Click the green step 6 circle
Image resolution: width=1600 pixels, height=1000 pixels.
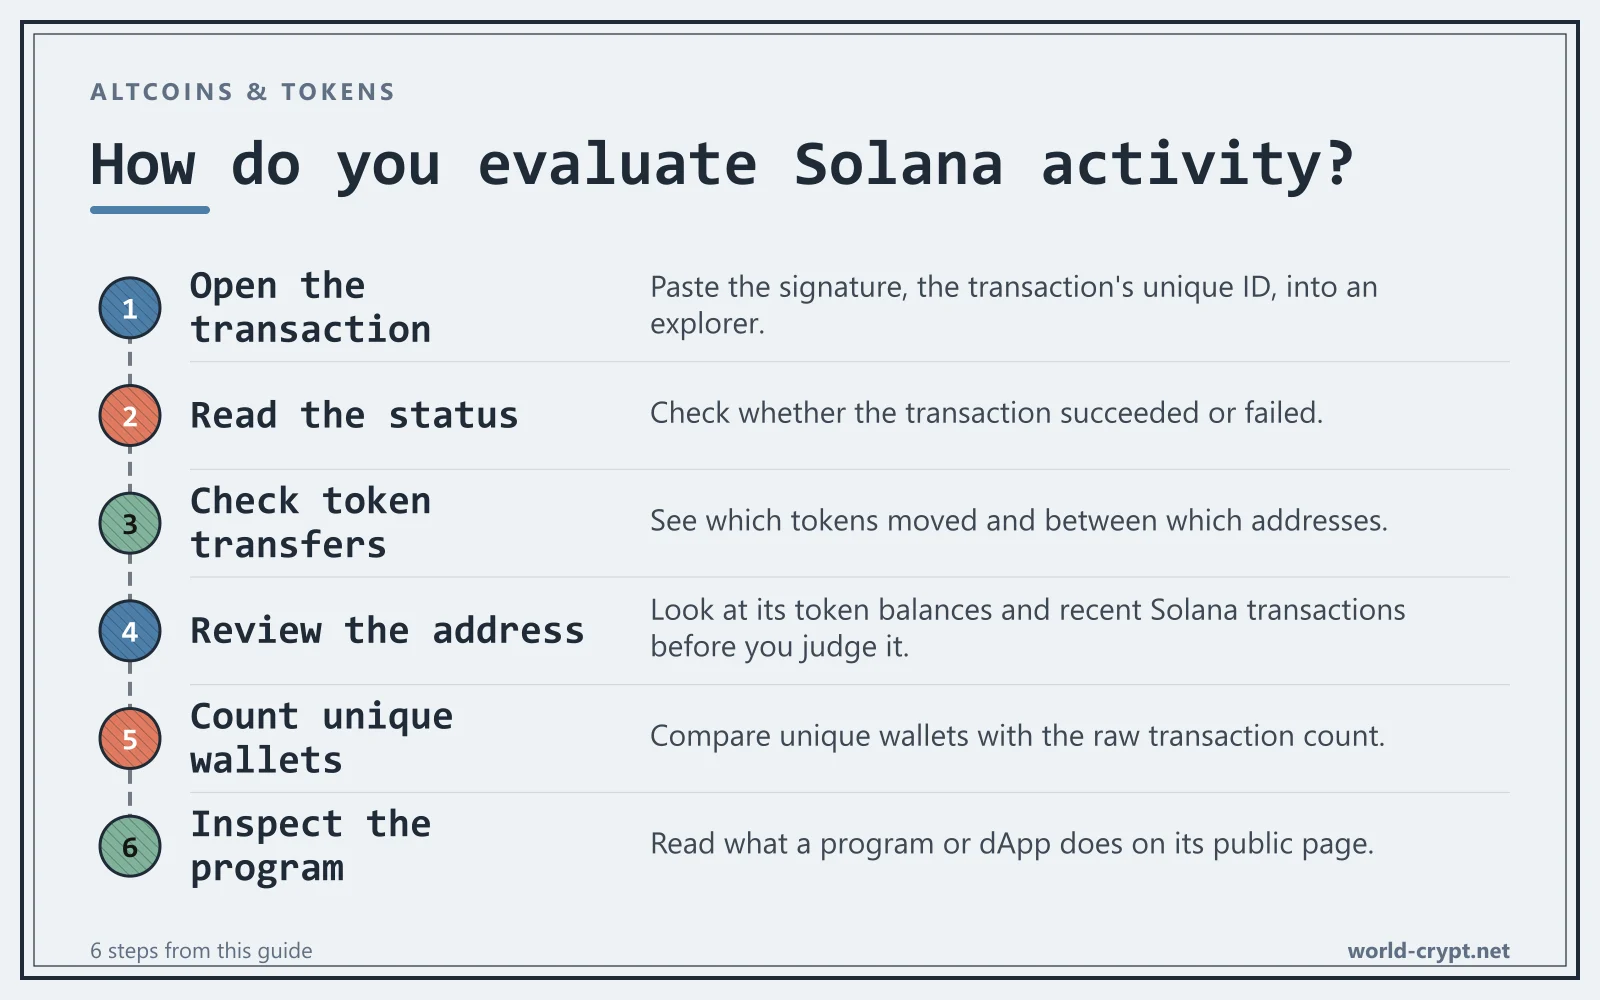tap(130, 847)
